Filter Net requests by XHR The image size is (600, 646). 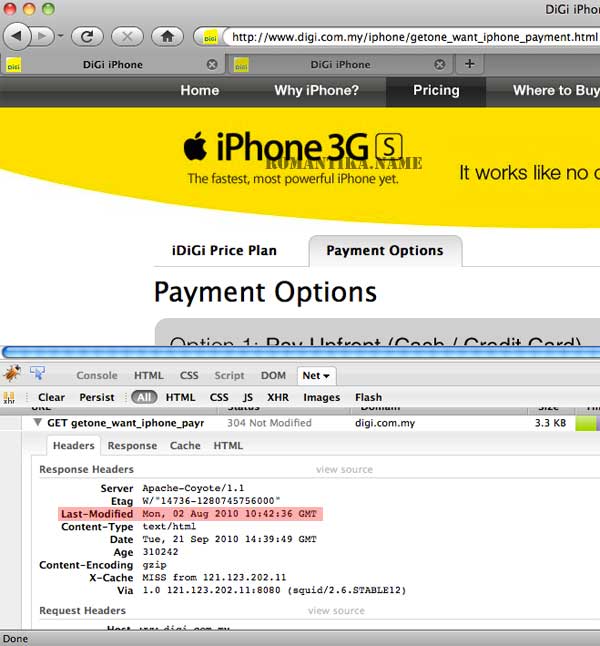[x=278, y=397]
